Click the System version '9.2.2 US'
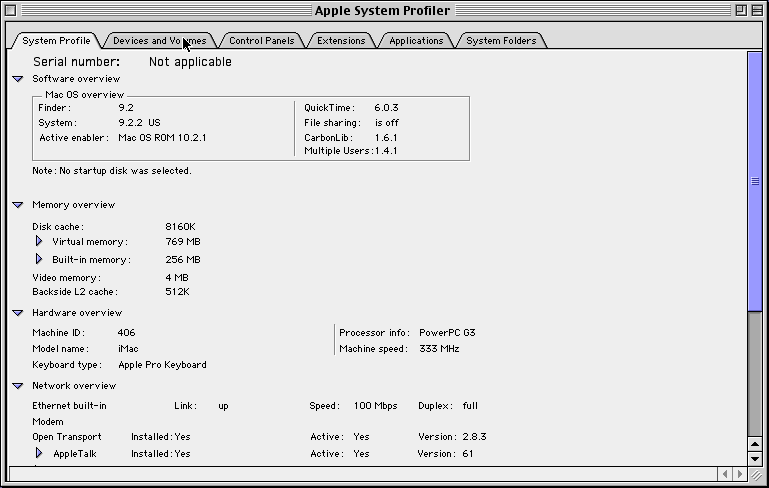The height and width of the screenshot is (488, 769). pyautogui.click(x=139, y=123)
